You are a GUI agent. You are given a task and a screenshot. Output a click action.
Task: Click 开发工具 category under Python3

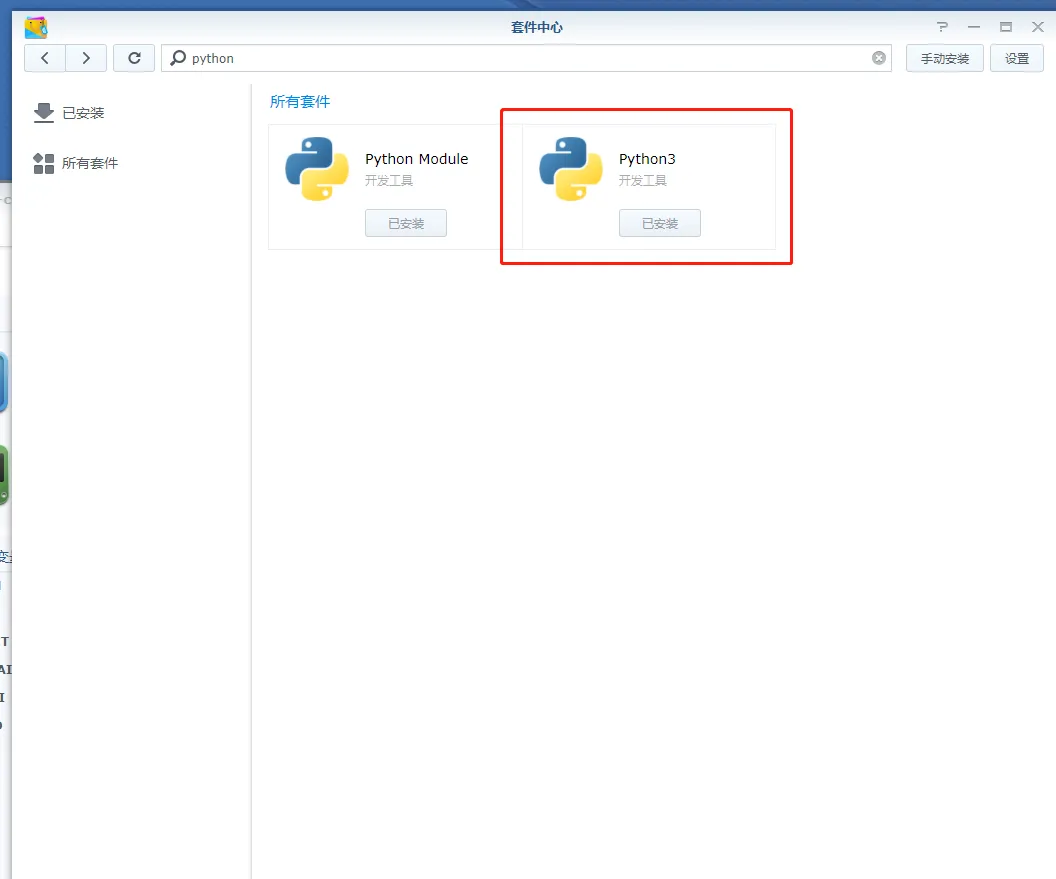click(642, 181)
